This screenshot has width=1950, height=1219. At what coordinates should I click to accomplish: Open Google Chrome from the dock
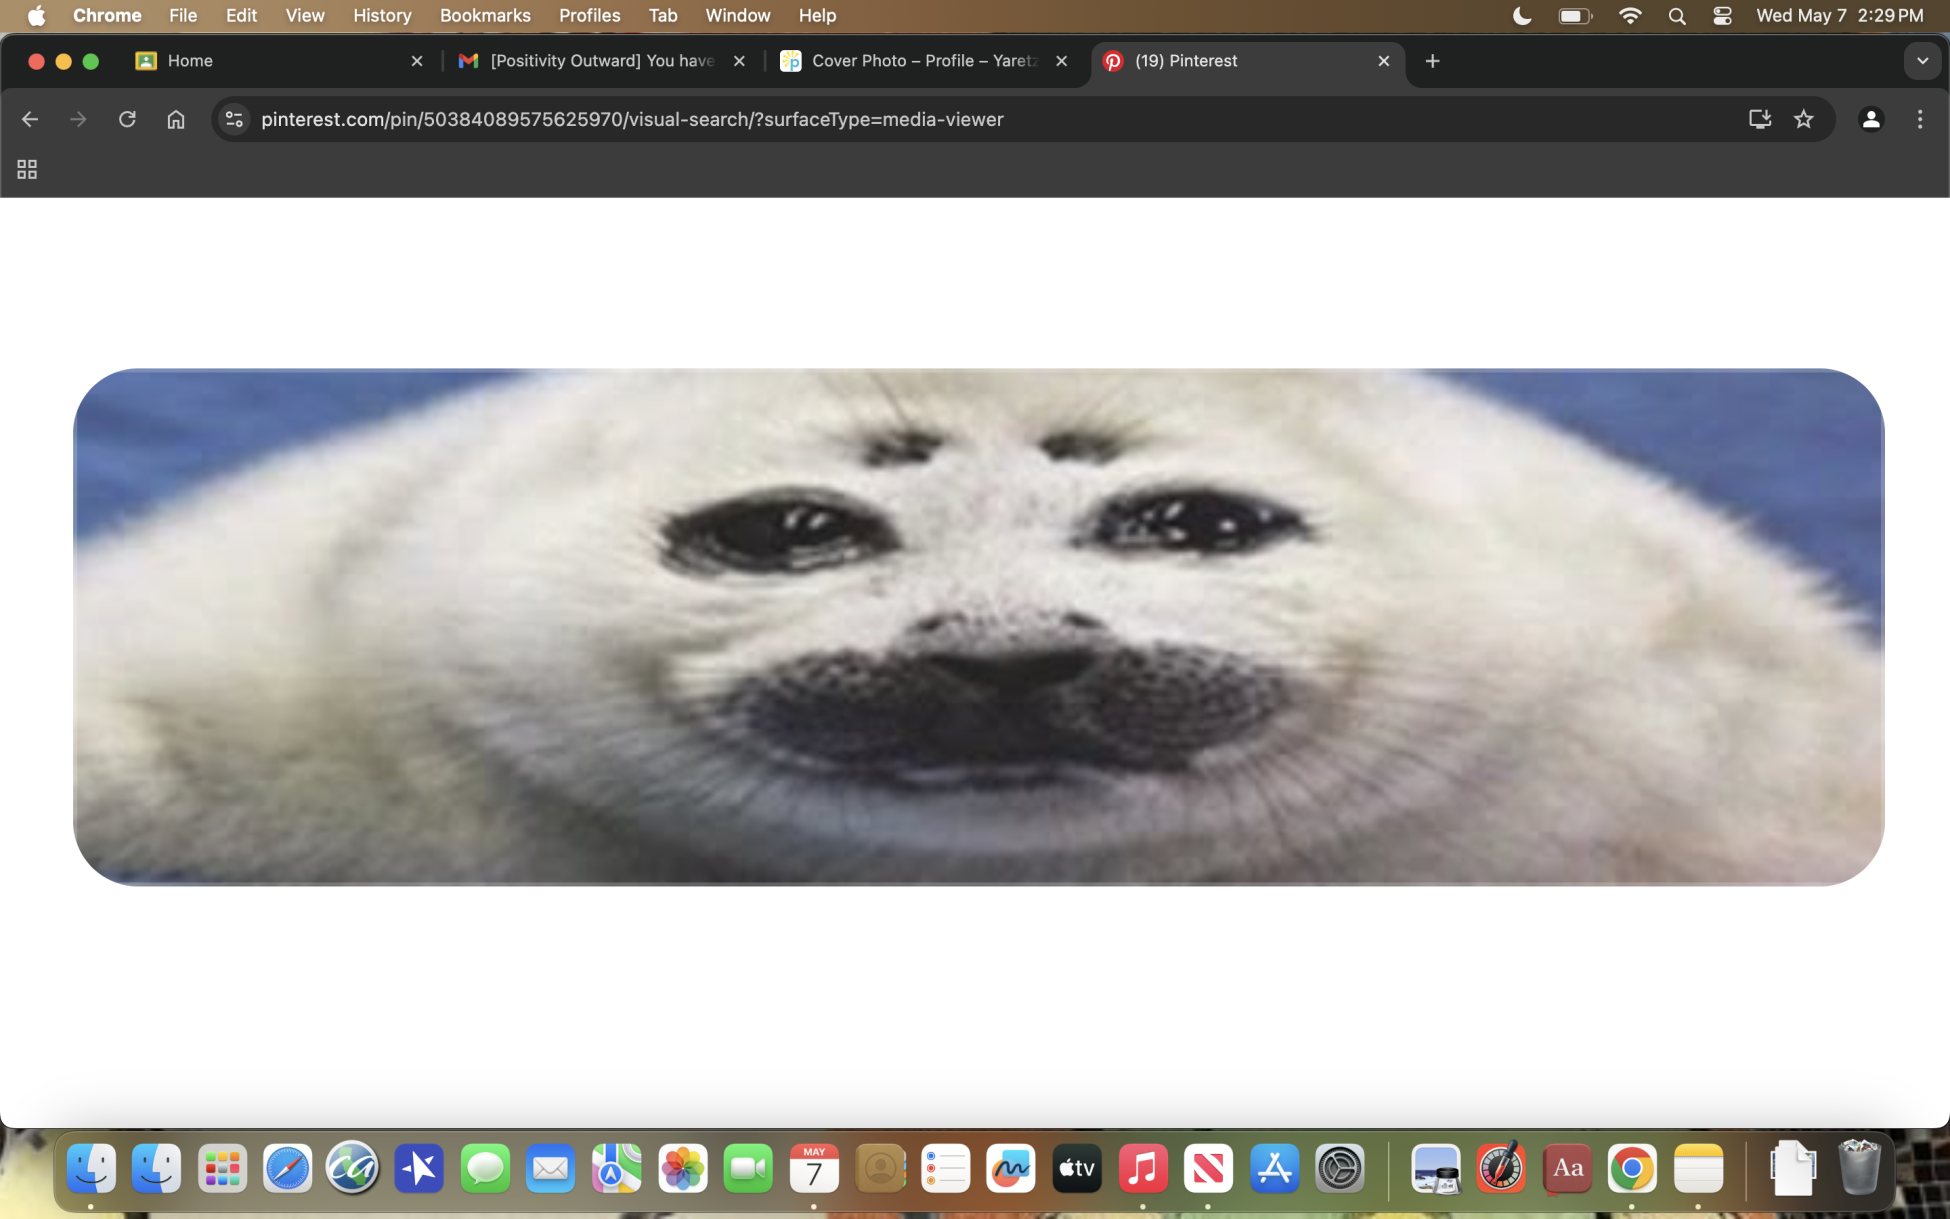click(1632, 1168)
